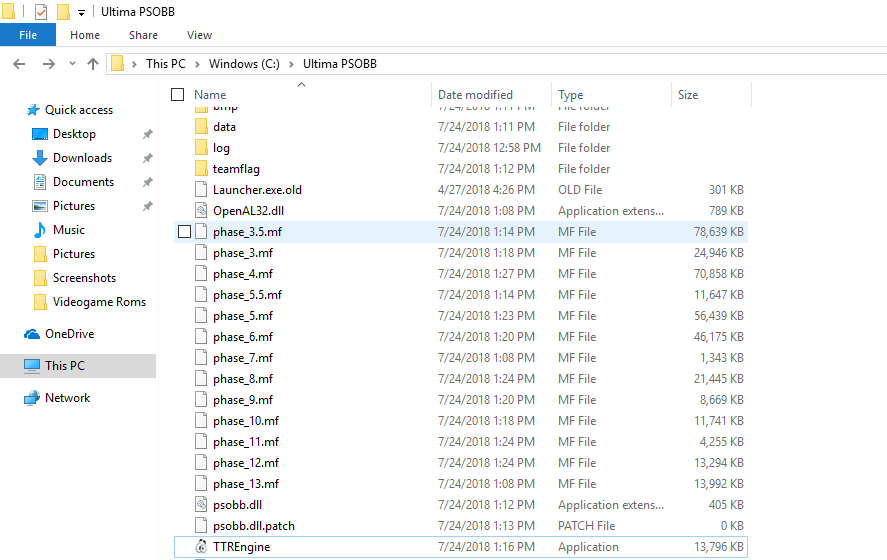Select the phase_8.mf file name

click(x=243, y=378)
